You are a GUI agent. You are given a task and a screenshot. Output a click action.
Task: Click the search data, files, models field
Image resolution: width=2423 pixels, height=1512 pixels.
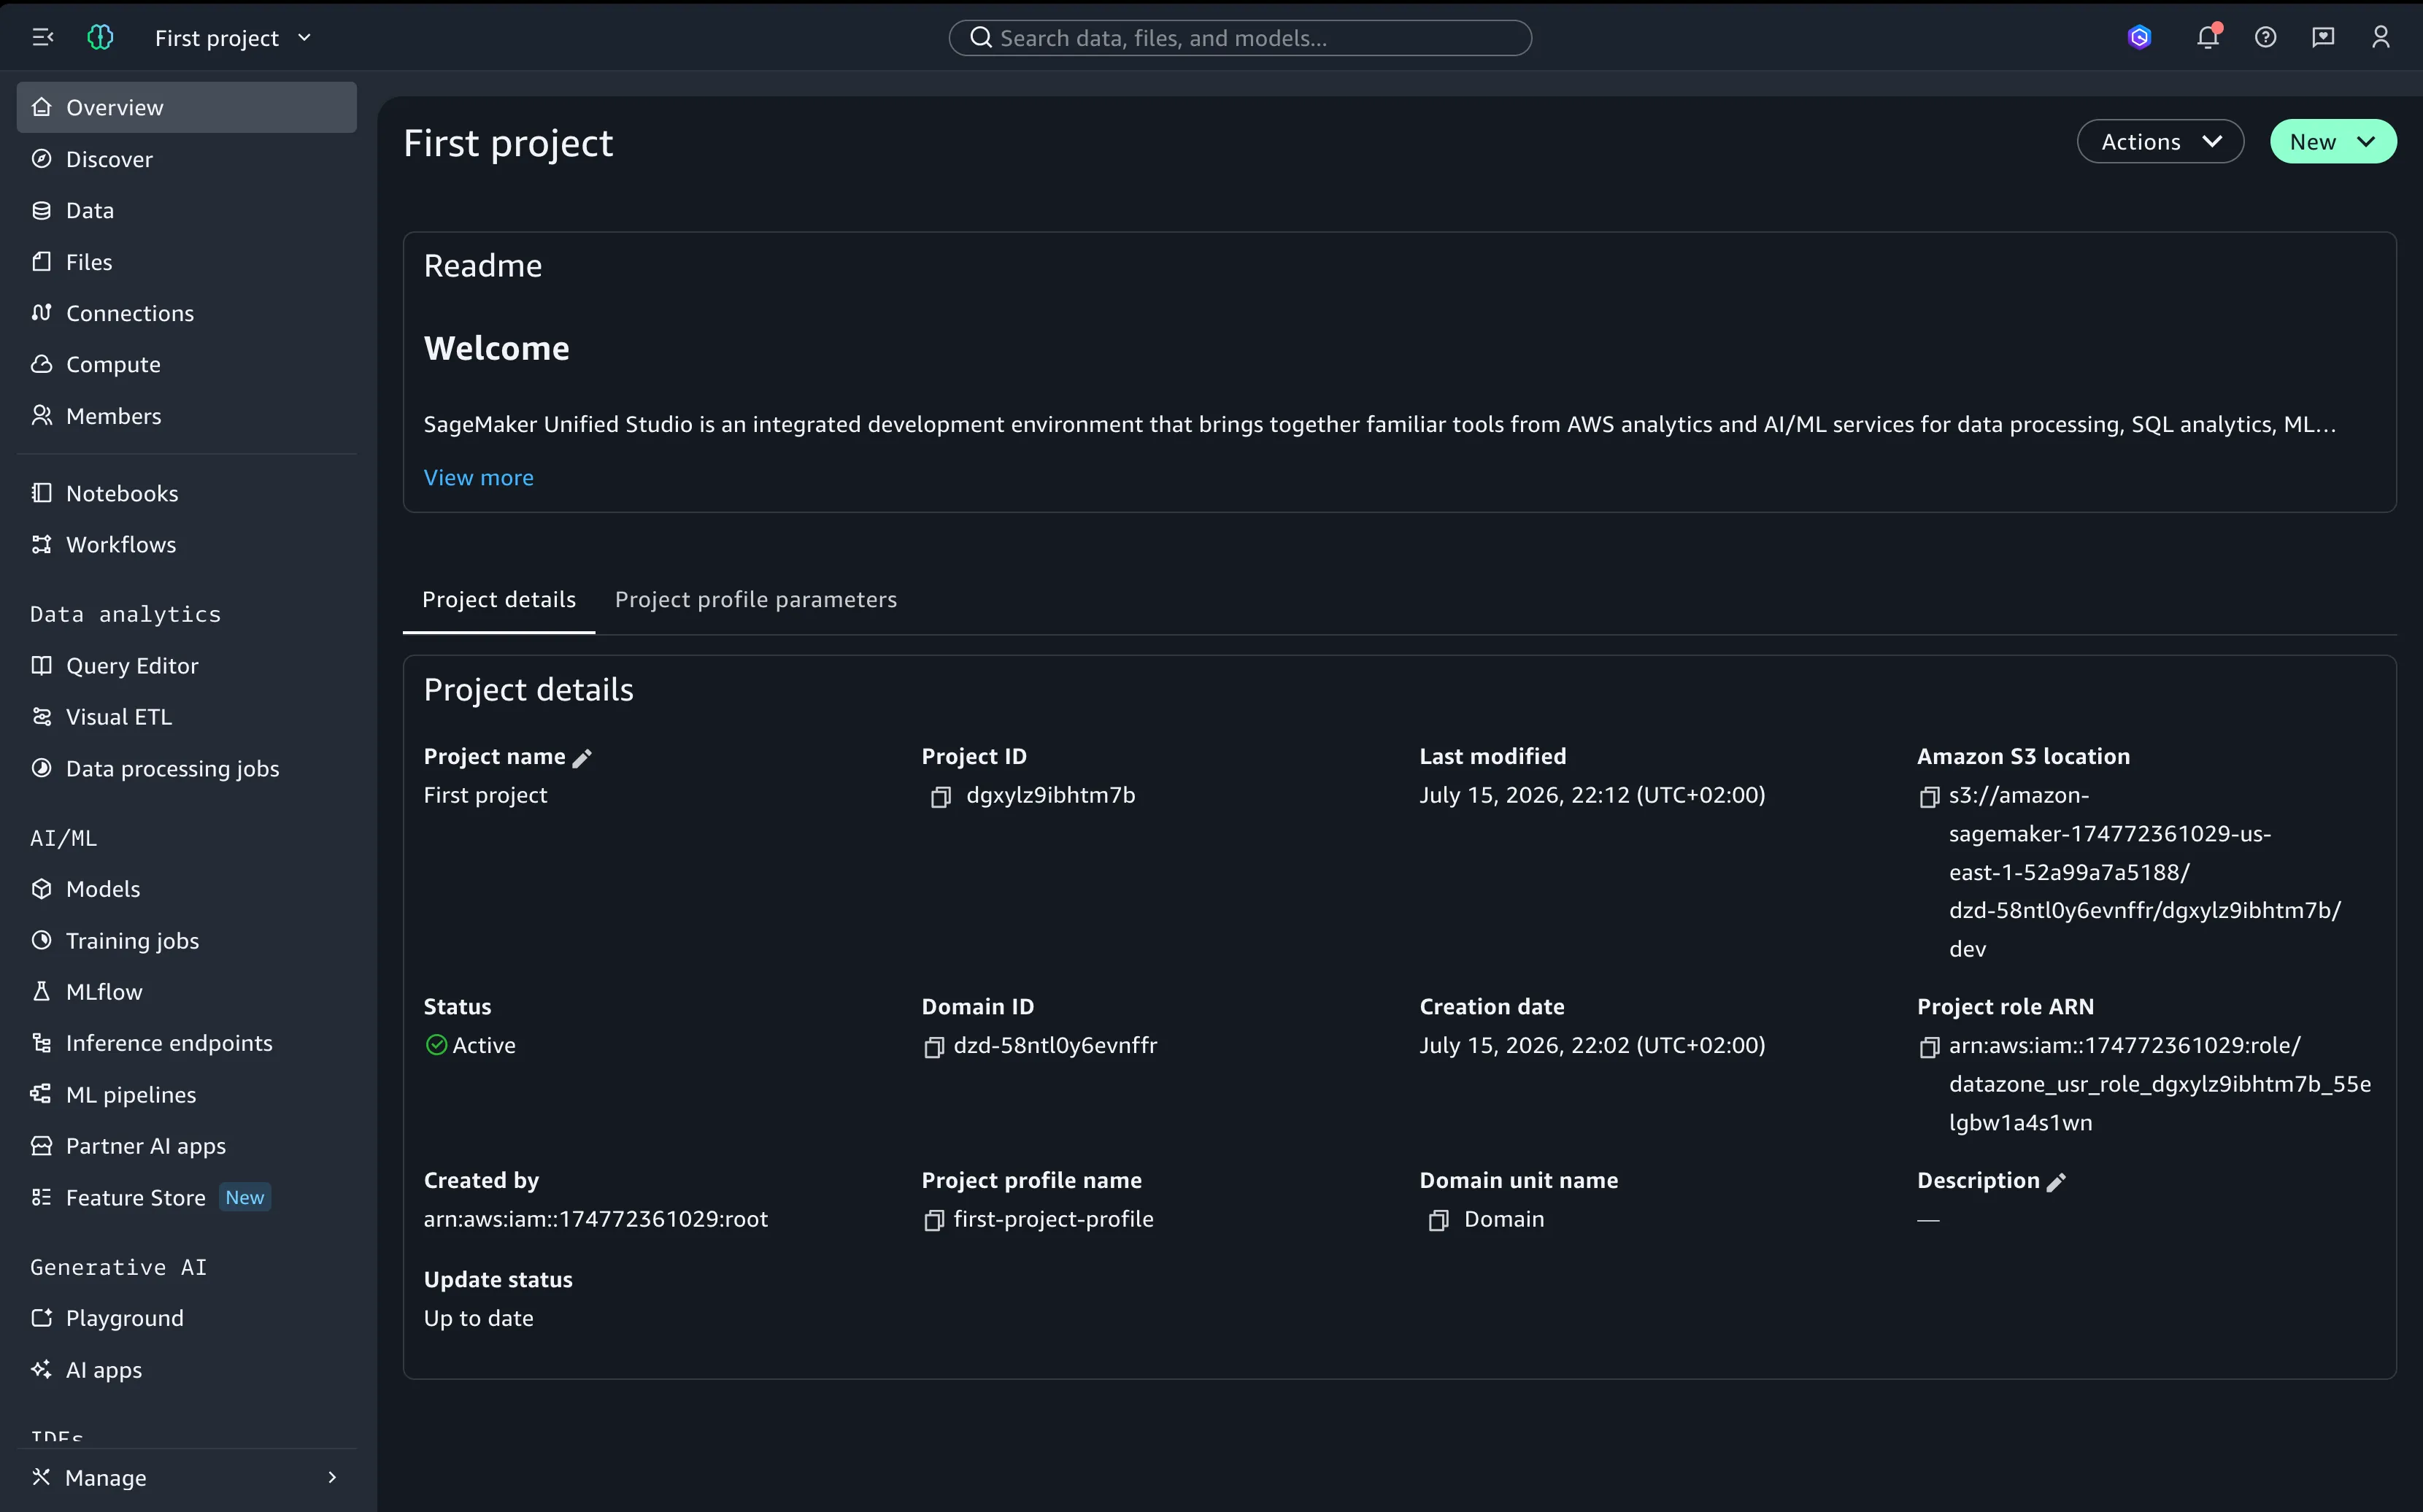1240,38
